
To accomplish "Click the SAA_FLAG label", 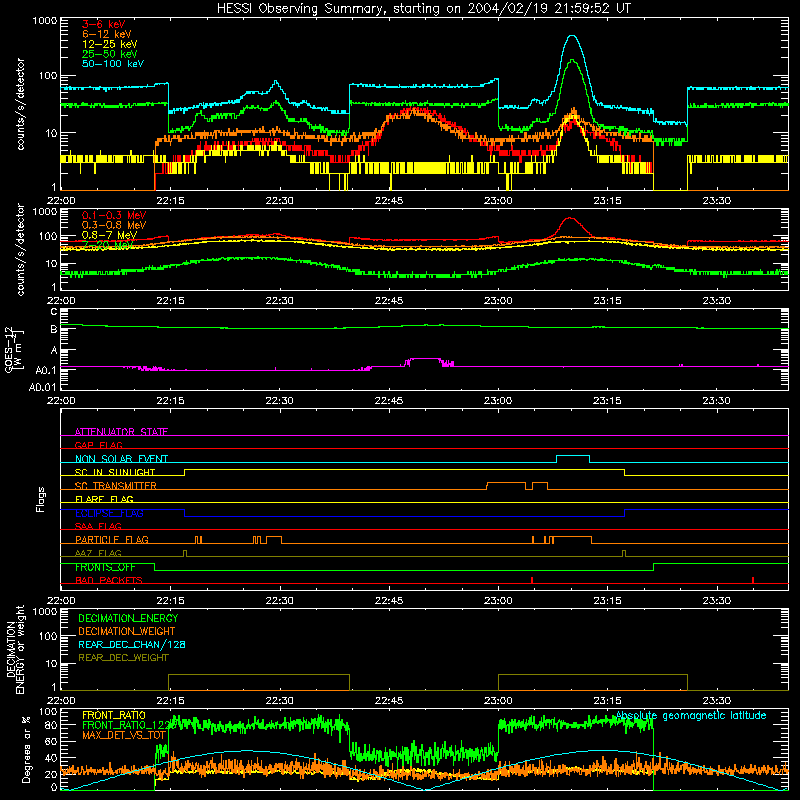I will (x=98, y=526).
